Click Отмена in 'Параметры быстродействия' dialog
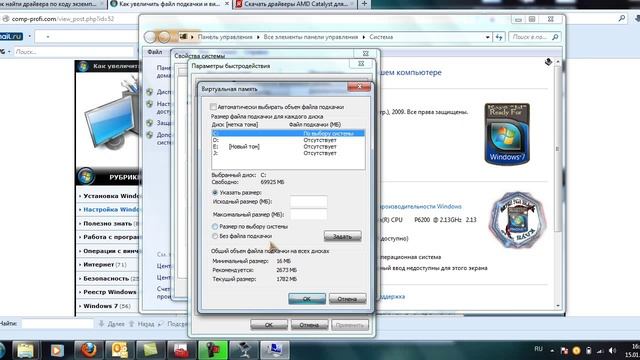This screenshot has width=640, height=360. pyautogui.click(x=309, y=325)
